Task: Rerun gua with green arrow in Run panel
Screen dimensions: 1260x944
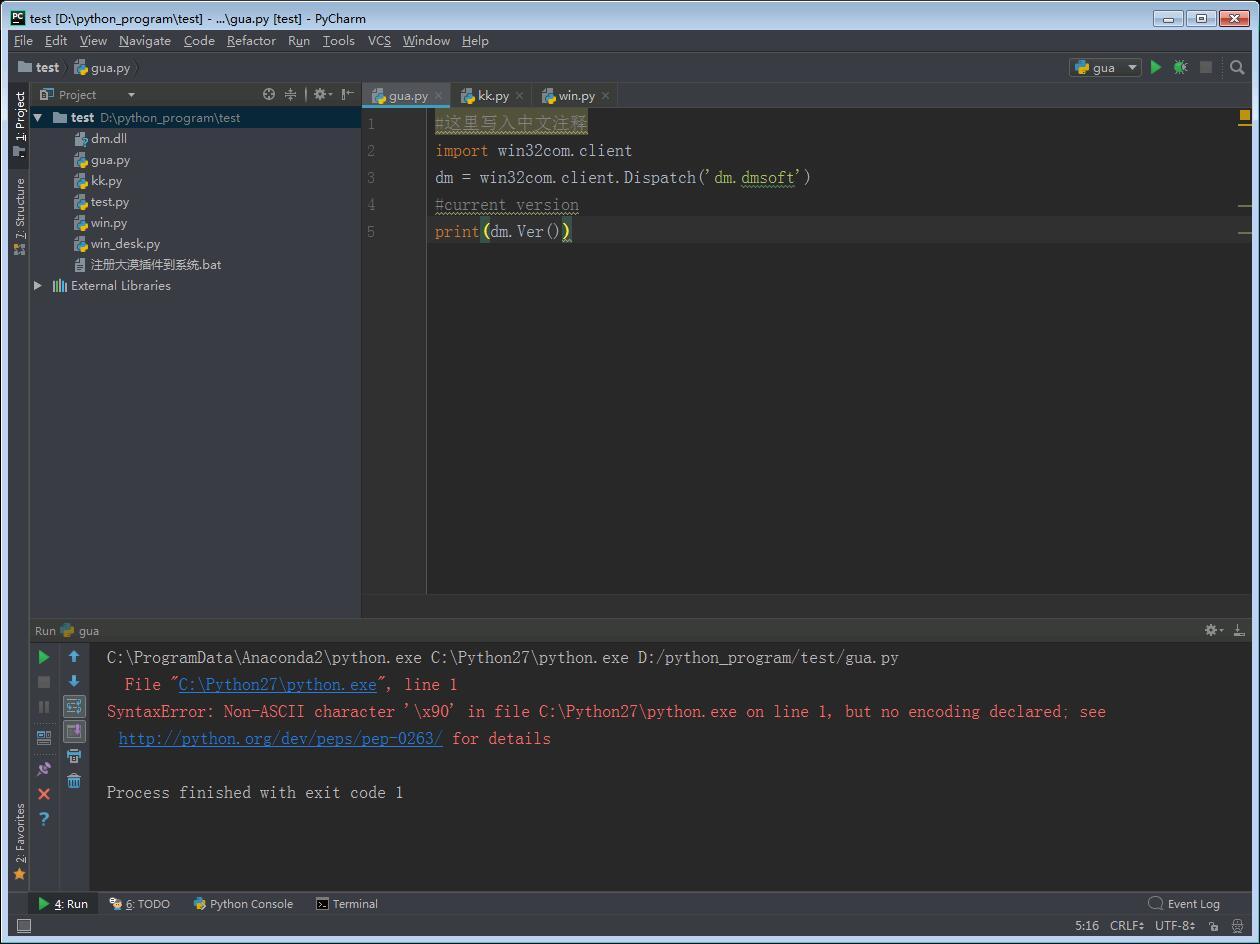Action: (44, 657)
